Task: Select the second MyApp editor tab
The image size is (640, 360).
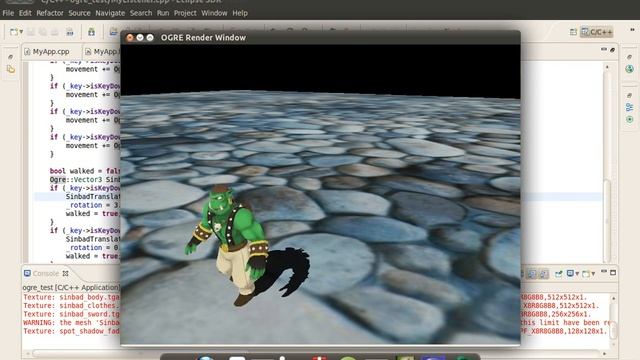Action: click(x=102, y=51)
